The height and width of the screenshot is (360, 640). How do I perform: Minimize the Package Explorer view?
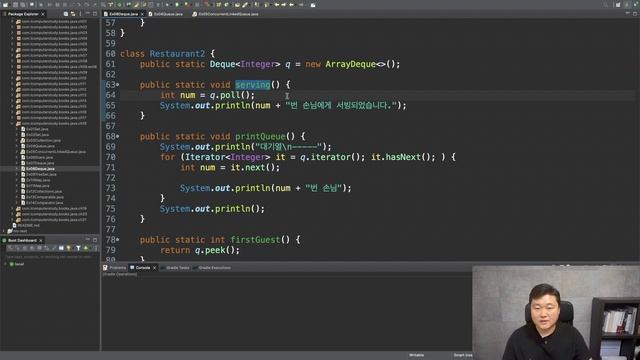point(88,13)
